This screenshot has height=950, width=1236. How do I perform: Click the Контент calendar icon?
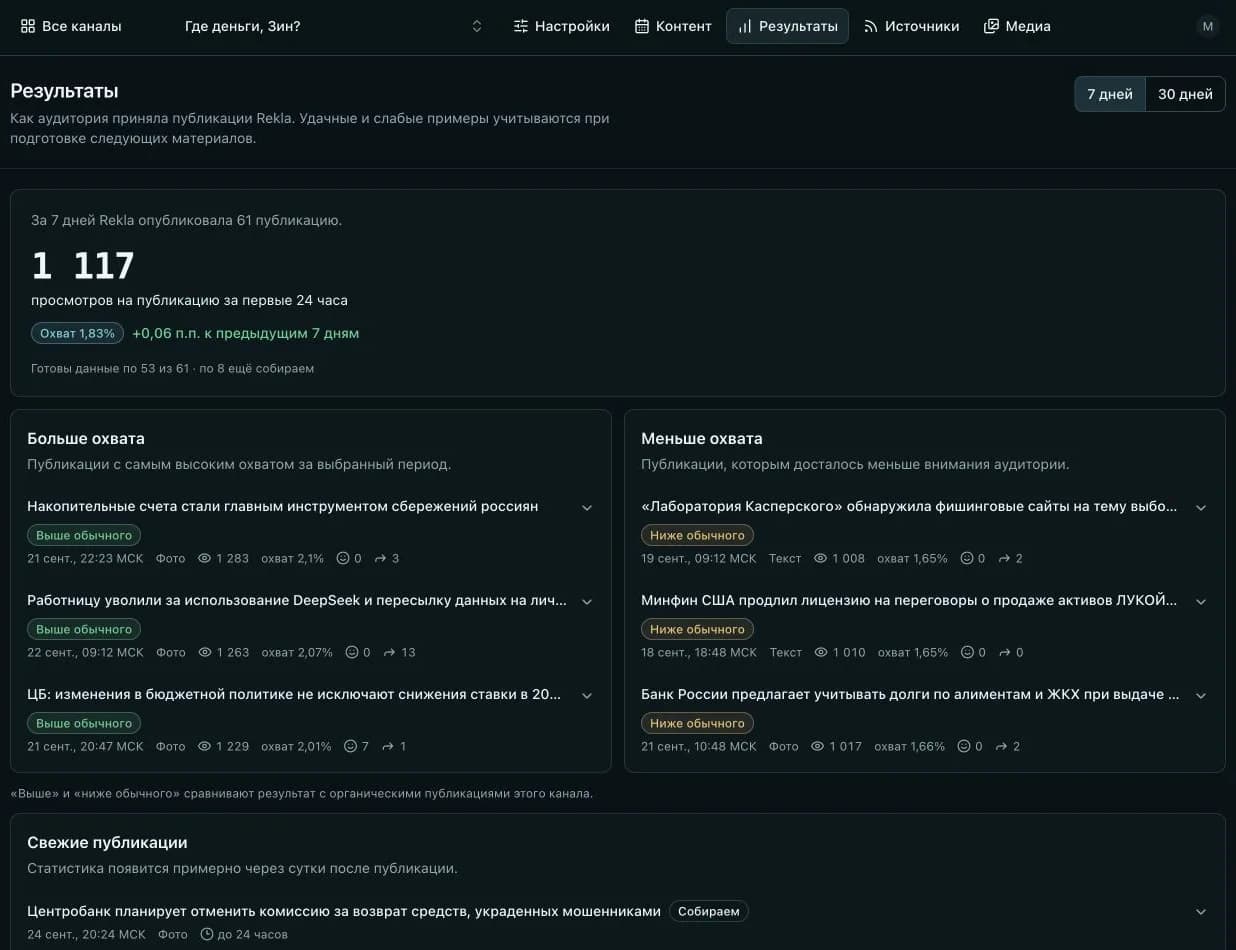click(x=642, y=26)
